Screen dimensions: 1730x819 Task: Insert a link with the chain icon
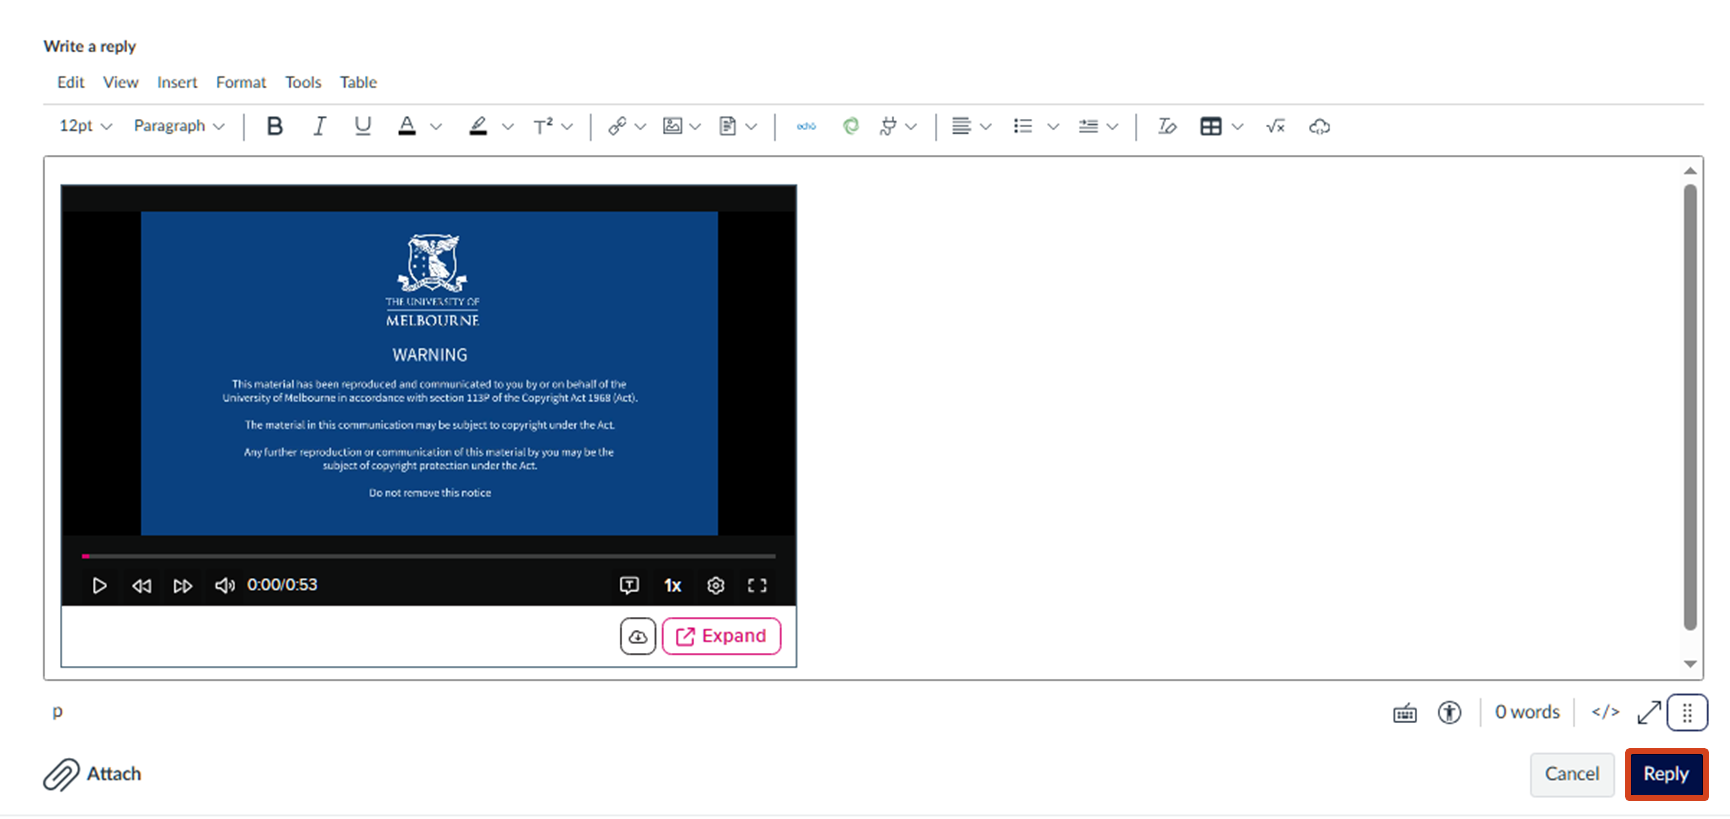tap(617, 126)
